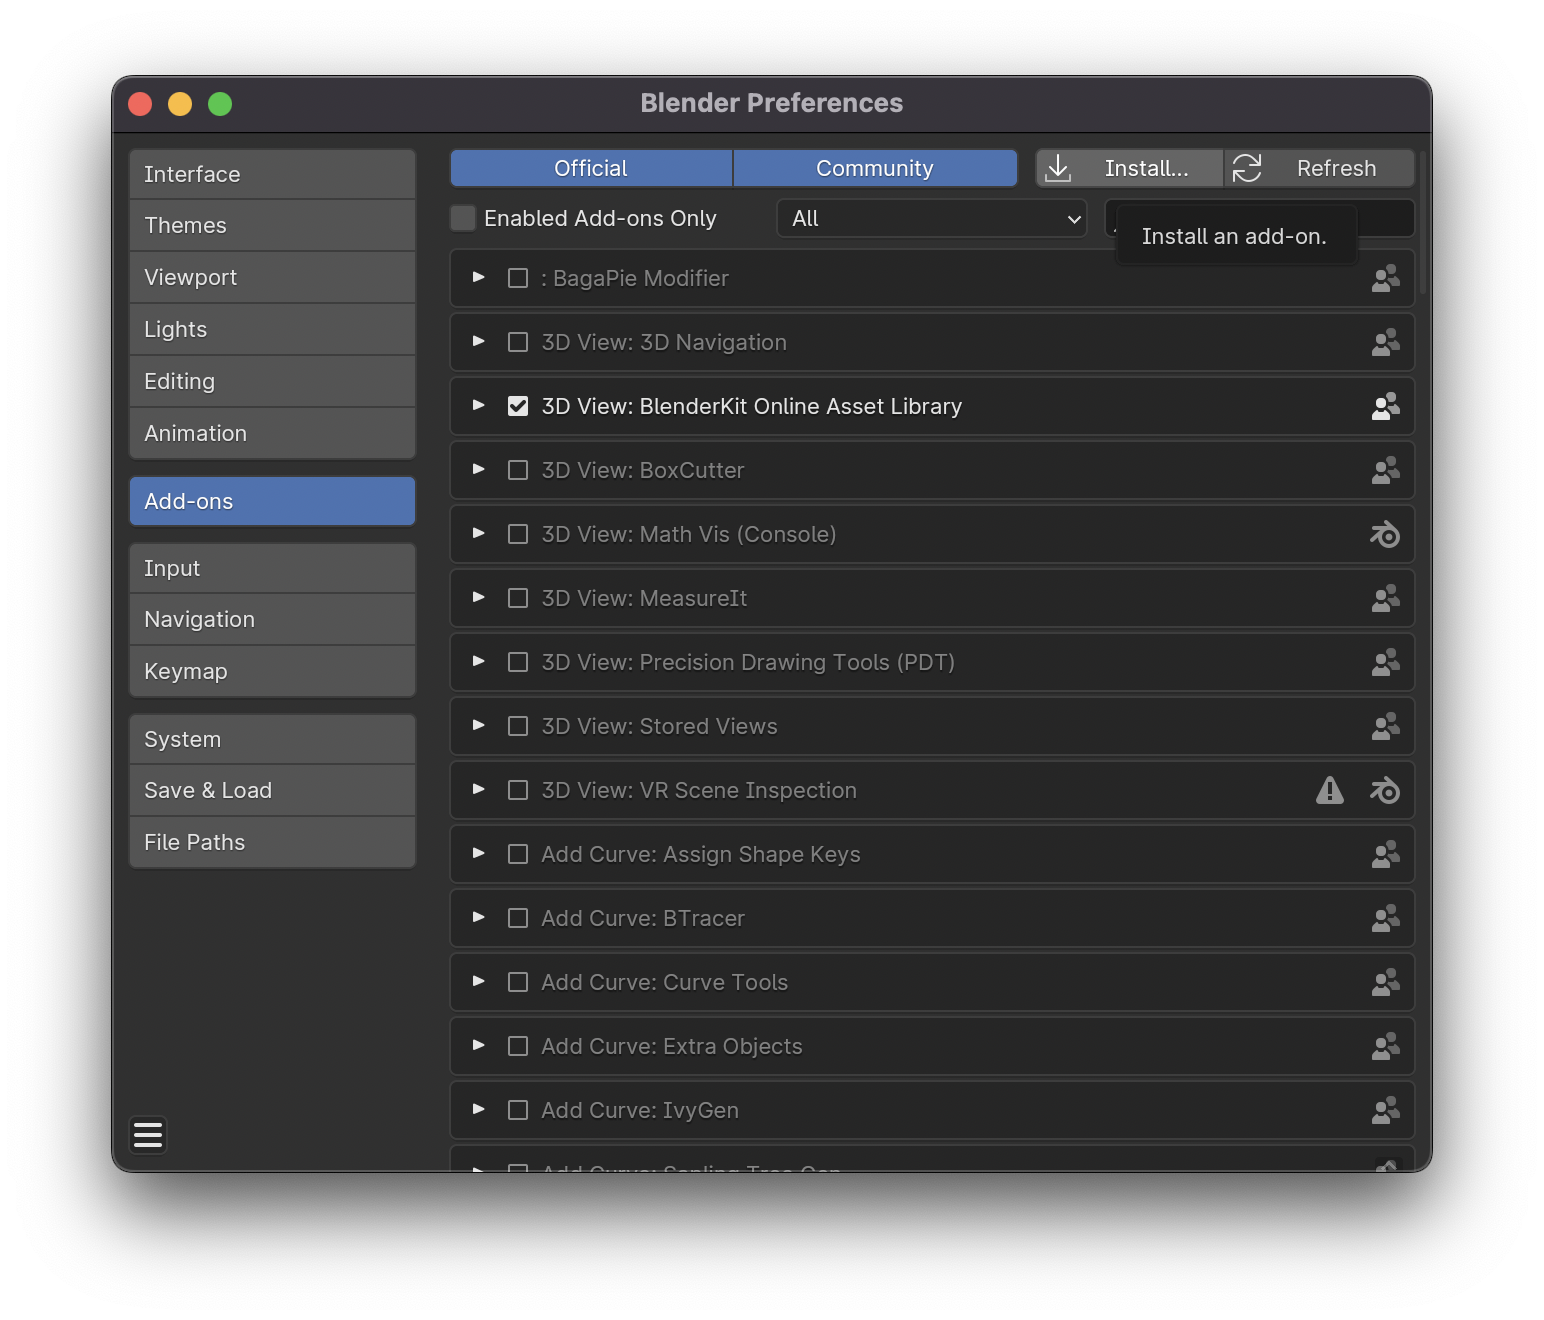The height and width of the screenshot is (1320, 1544).
Task: Expand 3D Navigation add-on details
Action: tap(479, 341)
